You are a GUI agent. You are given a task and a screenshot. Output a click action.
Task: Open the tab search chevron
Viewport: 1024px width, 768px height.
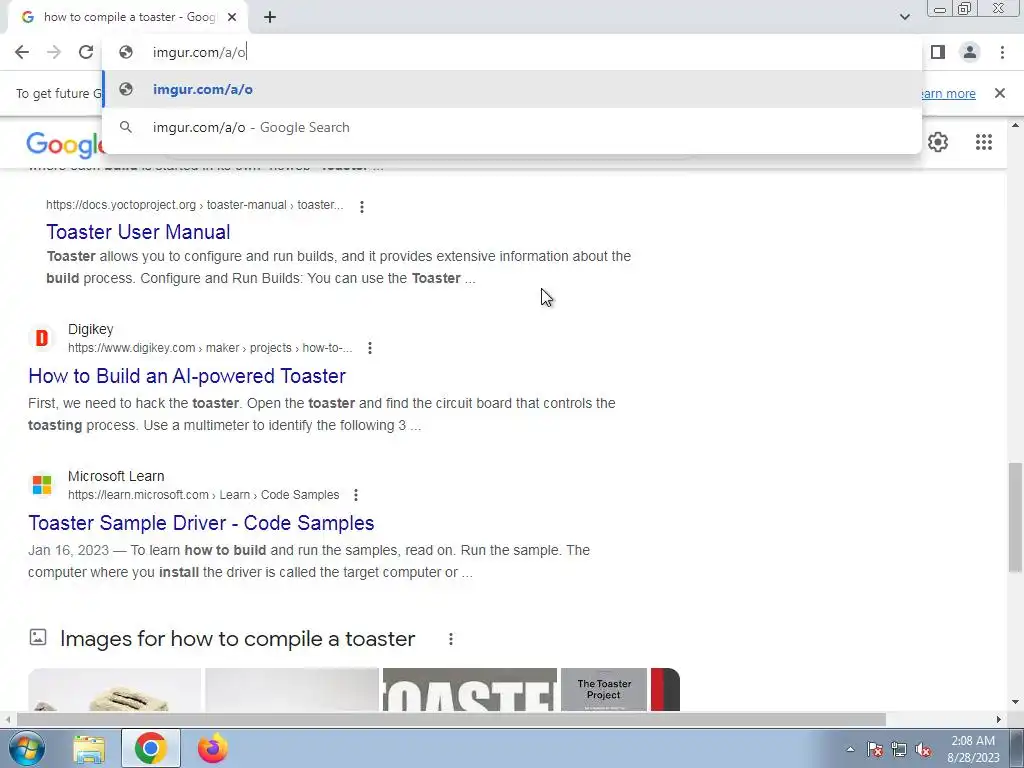(904, 17)
